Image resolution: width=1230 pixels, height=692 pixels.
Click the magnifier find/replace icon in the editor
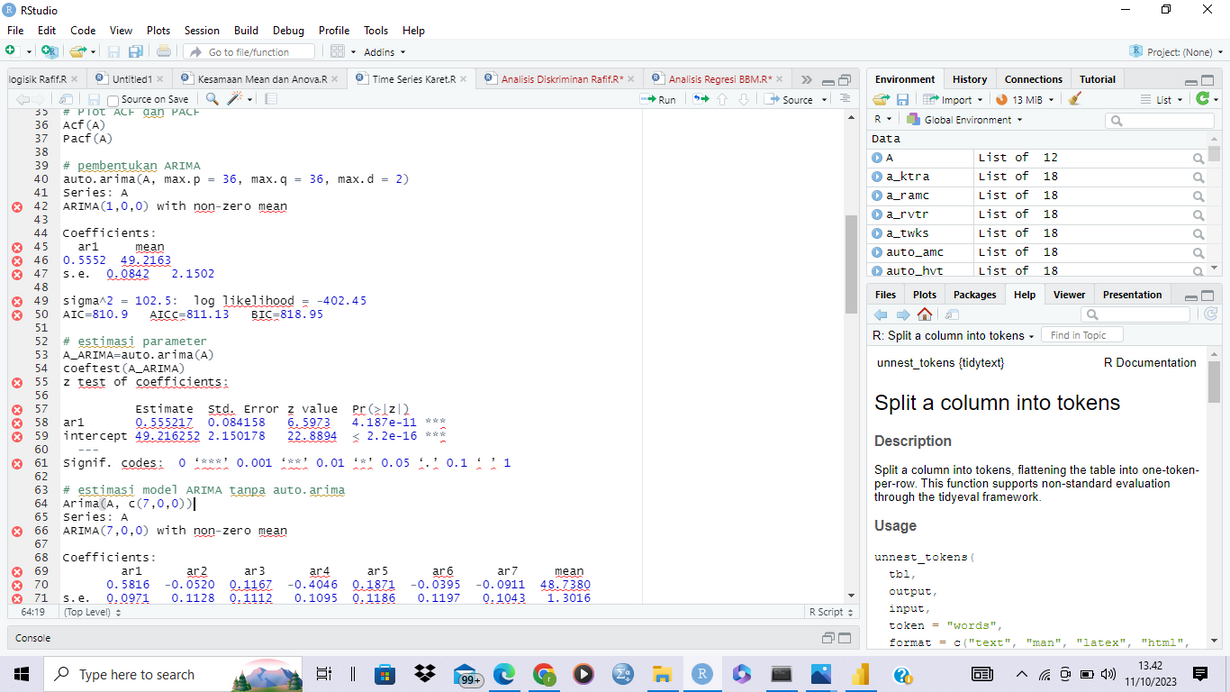click(x=212, y=99)
